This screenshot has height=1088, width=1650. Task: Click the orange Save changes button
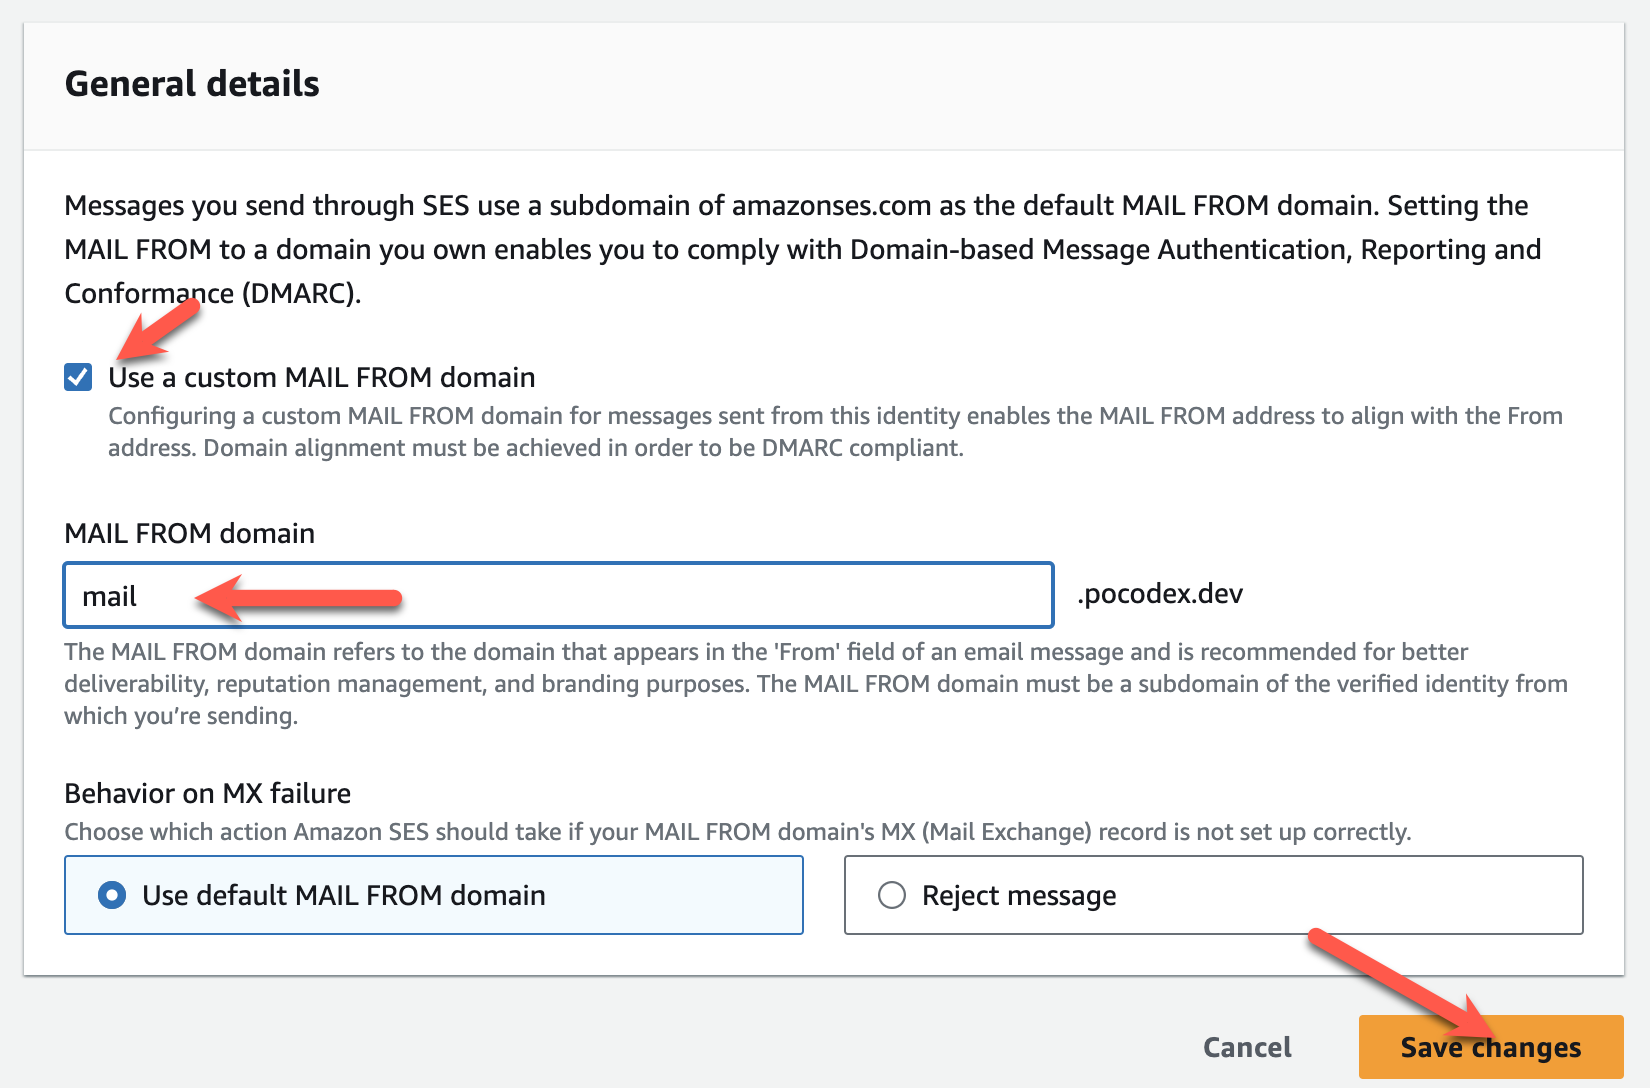(x=1490, y=1047)
